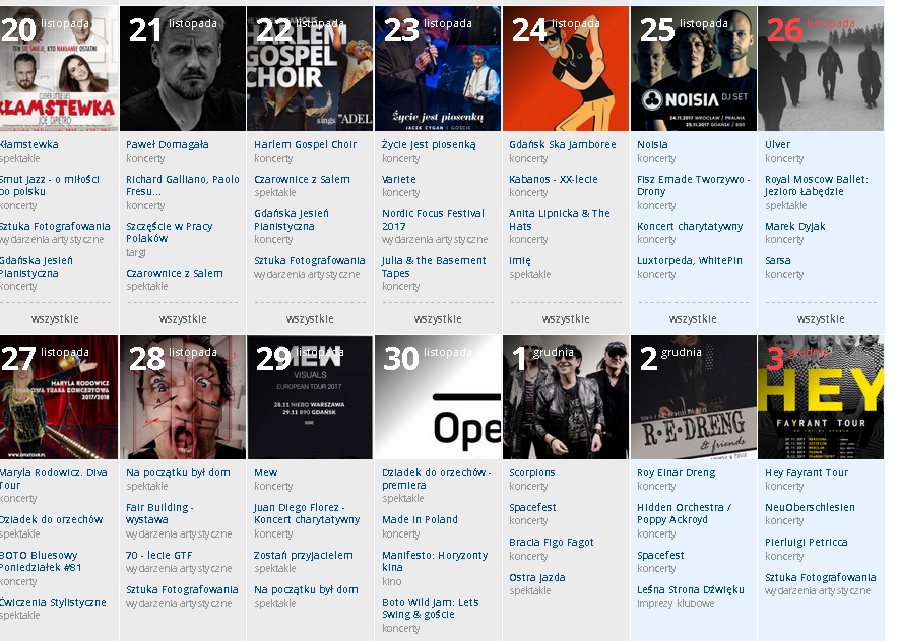Click Sztuka Fotografowania under 3 grudnia

click(820, 577)
